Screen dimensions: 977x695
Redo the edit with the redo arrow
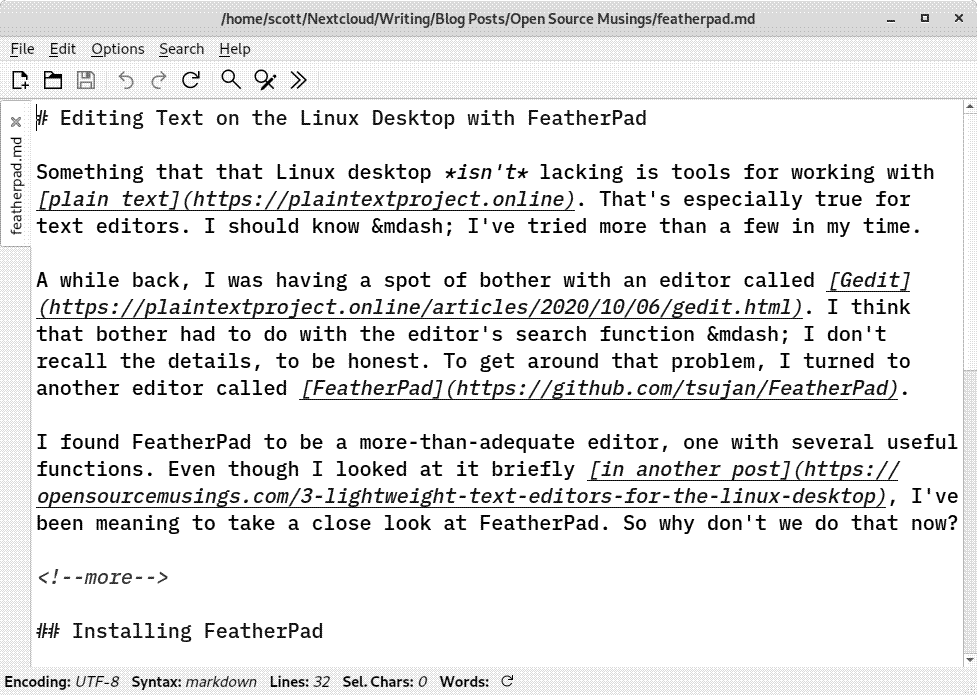click(159, 80)
